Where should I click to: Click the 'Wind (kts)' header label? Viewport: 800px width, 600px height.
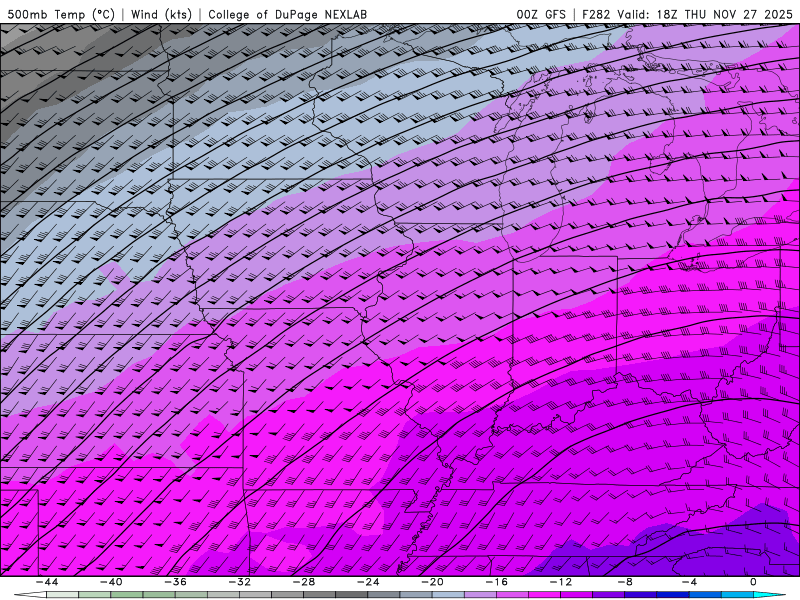[x=161, y=14]
